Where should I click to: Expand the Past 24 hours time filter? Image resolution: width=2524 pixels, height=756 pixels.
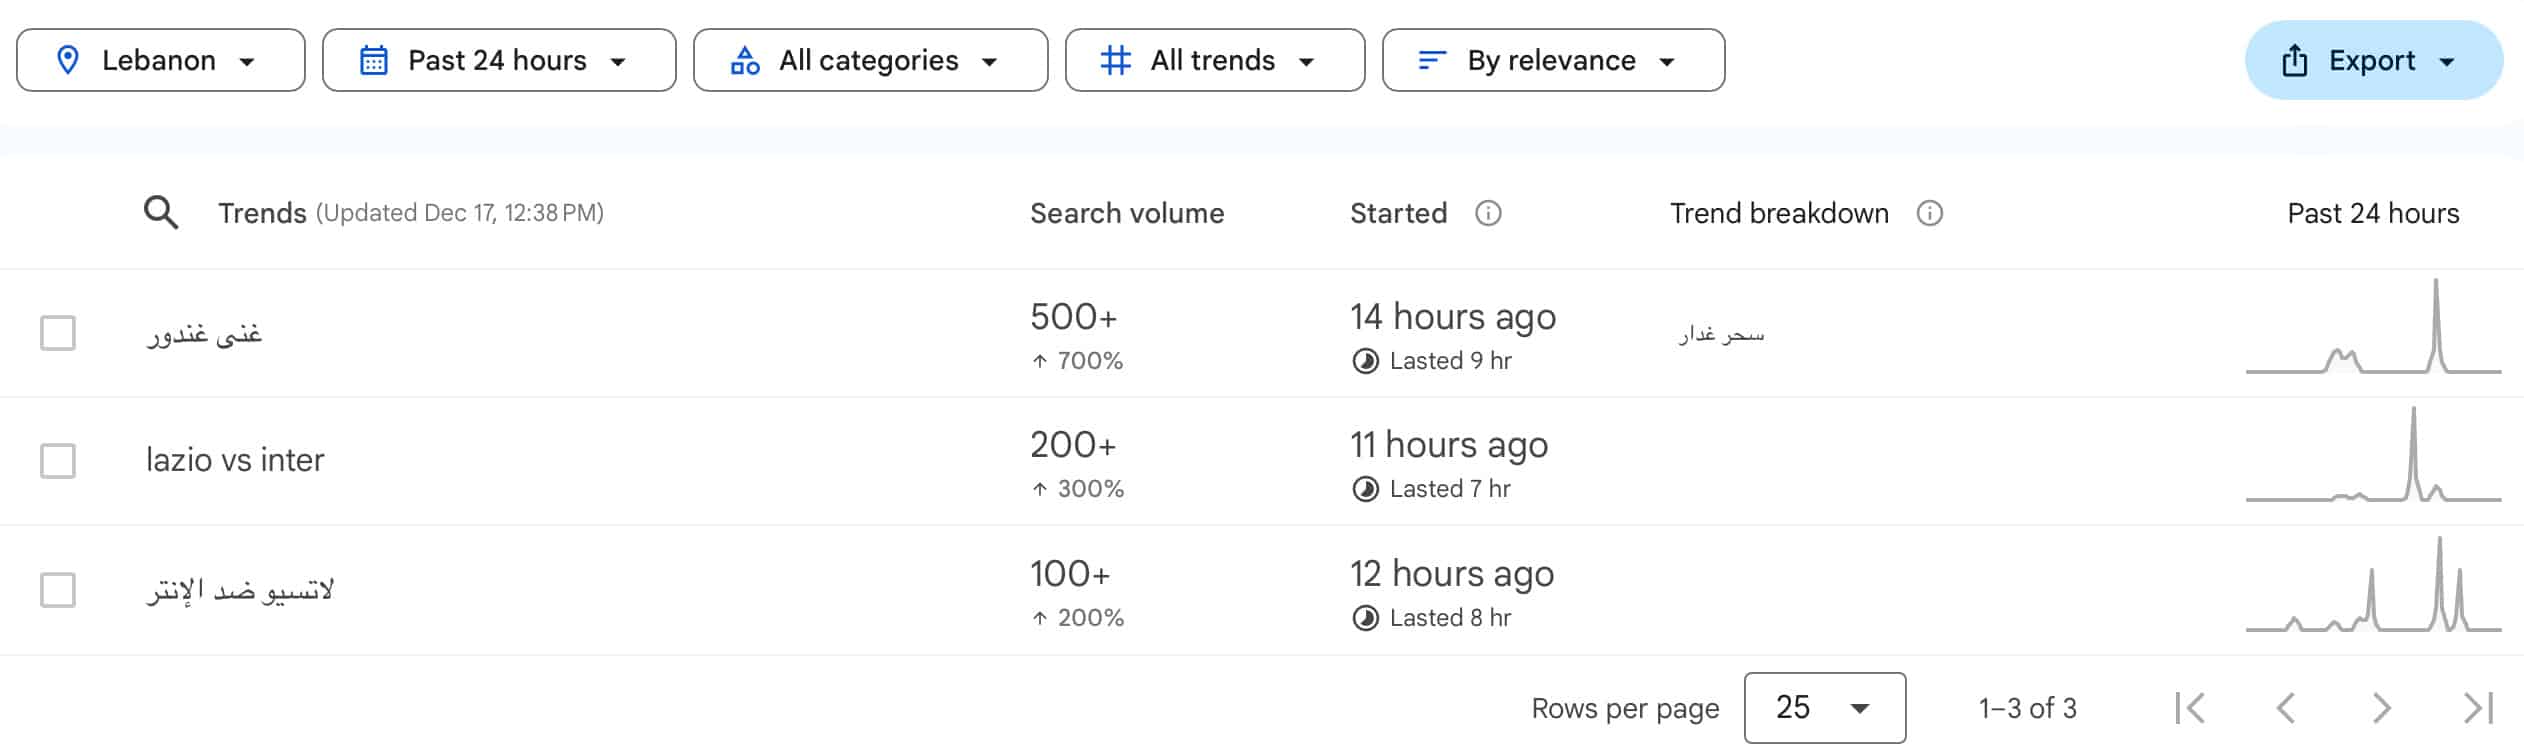pos(498,60)
